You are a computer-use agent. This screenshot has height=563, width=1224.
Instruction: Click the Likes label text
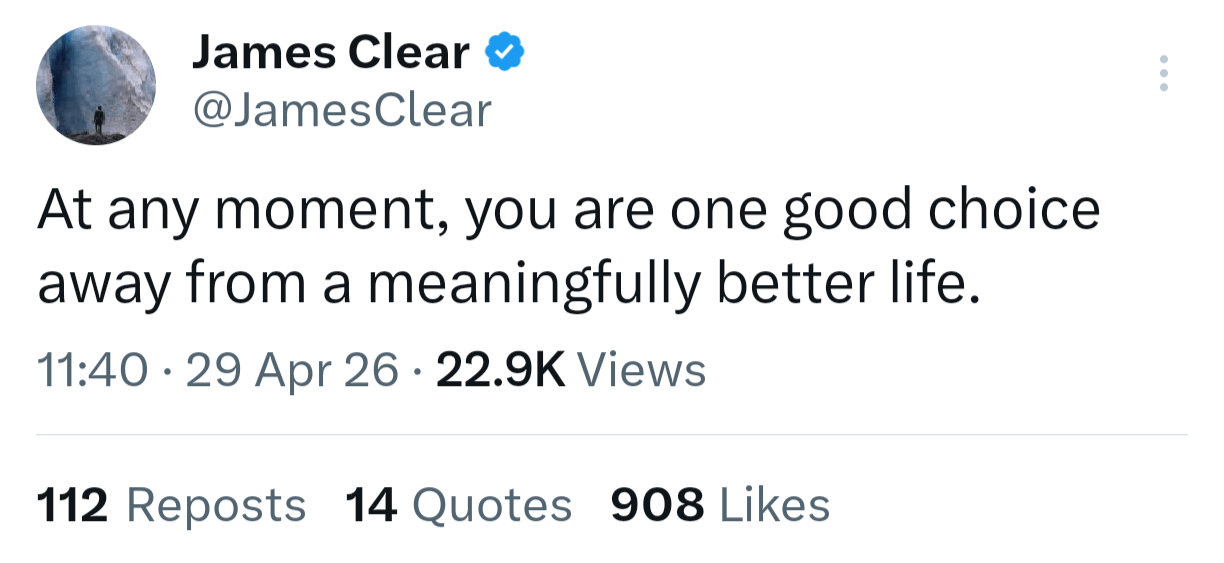point(775,505)
